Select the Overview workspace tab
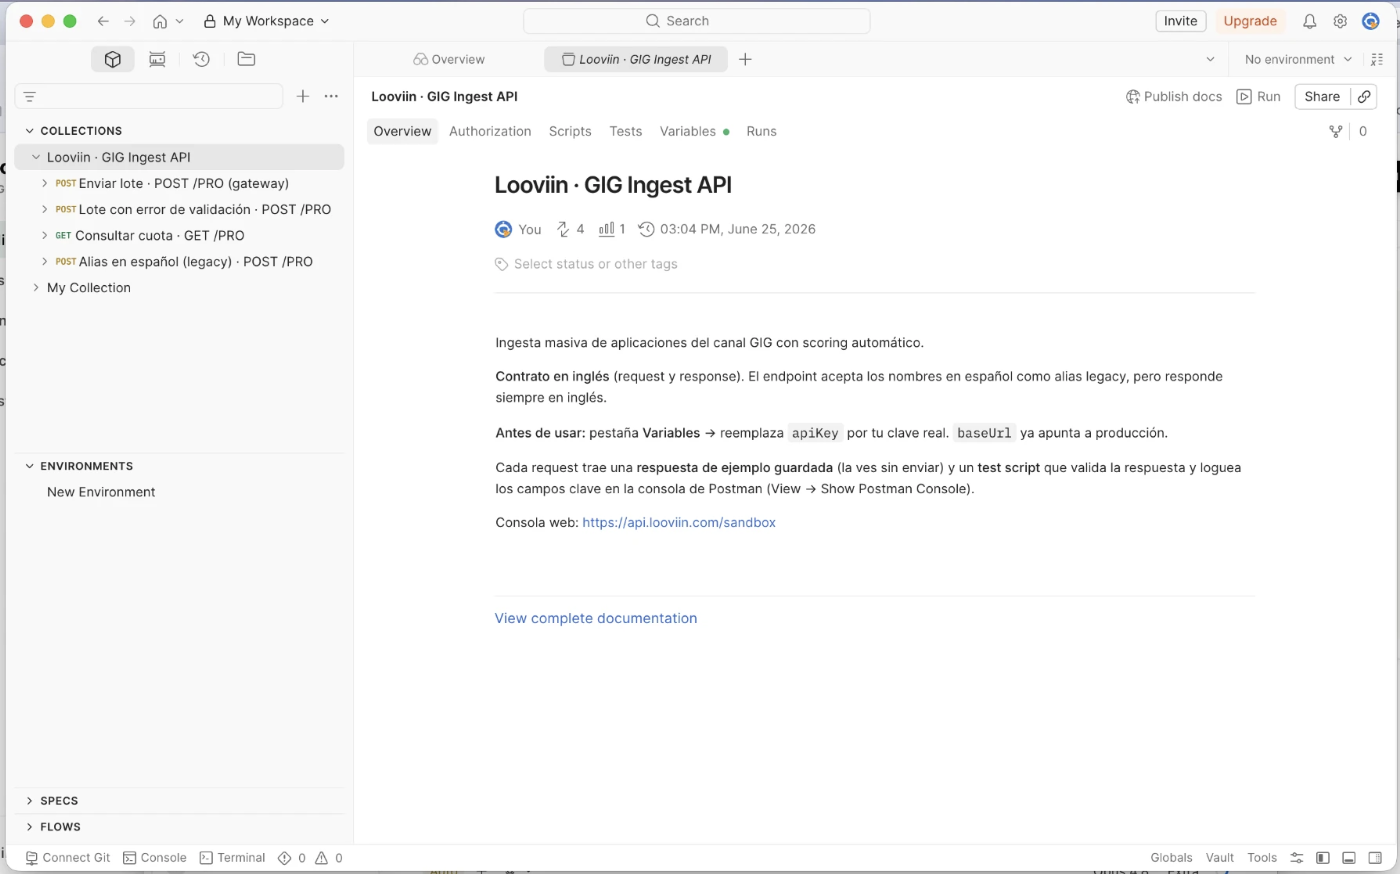 click(449, 59)
